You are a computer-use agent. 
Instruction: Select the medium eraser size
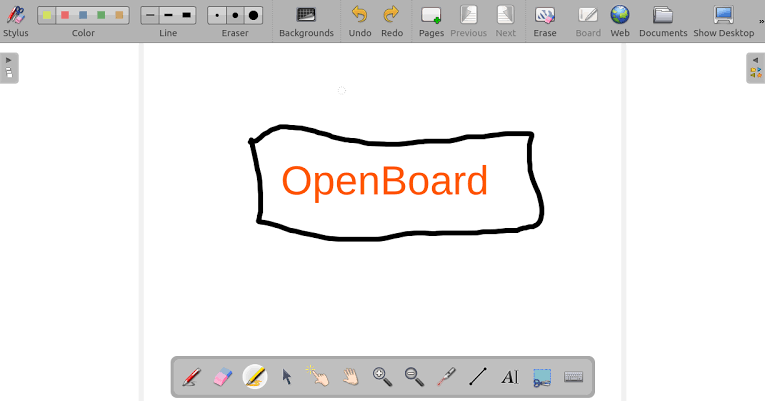[235, 16]
